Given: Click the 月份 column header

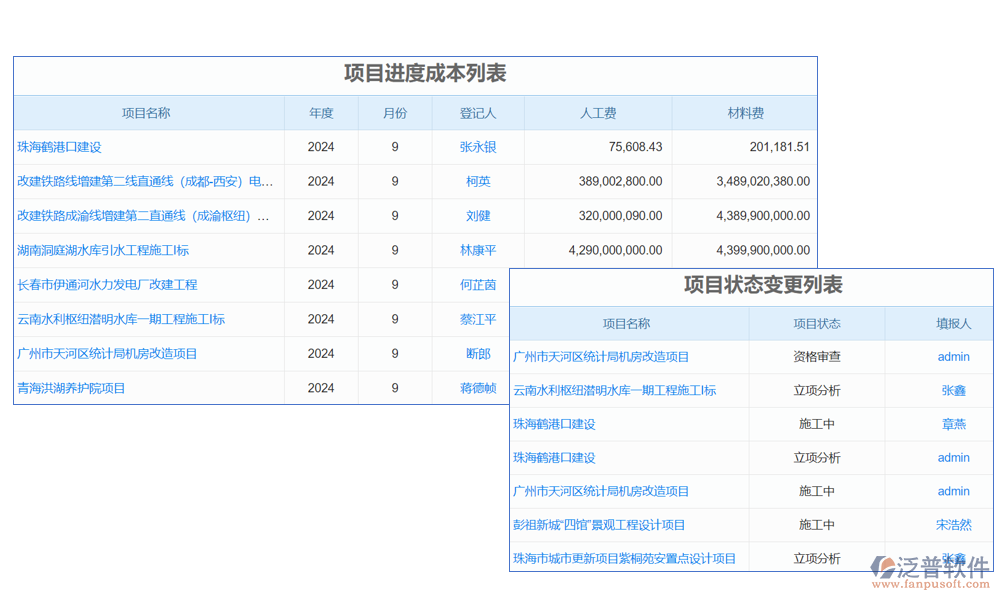Looking at the screenshot, I should (395, 113).
